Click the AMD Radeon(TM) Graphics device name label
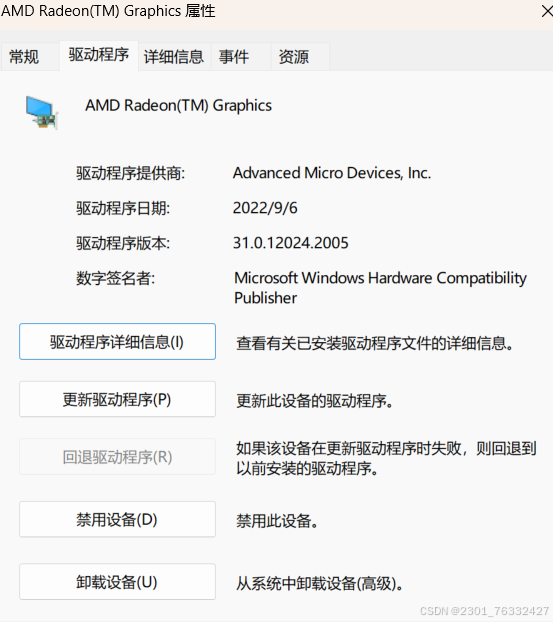The width and height of the screenshot is (553, 622). coord(179,106)
